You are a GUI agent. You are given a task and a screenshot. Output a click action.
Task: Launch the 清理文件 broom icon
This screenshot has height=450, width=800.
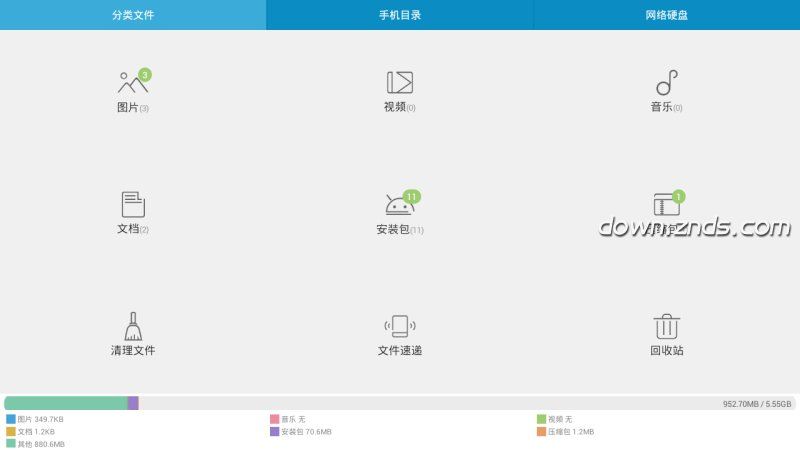click(x=133, y=327)
